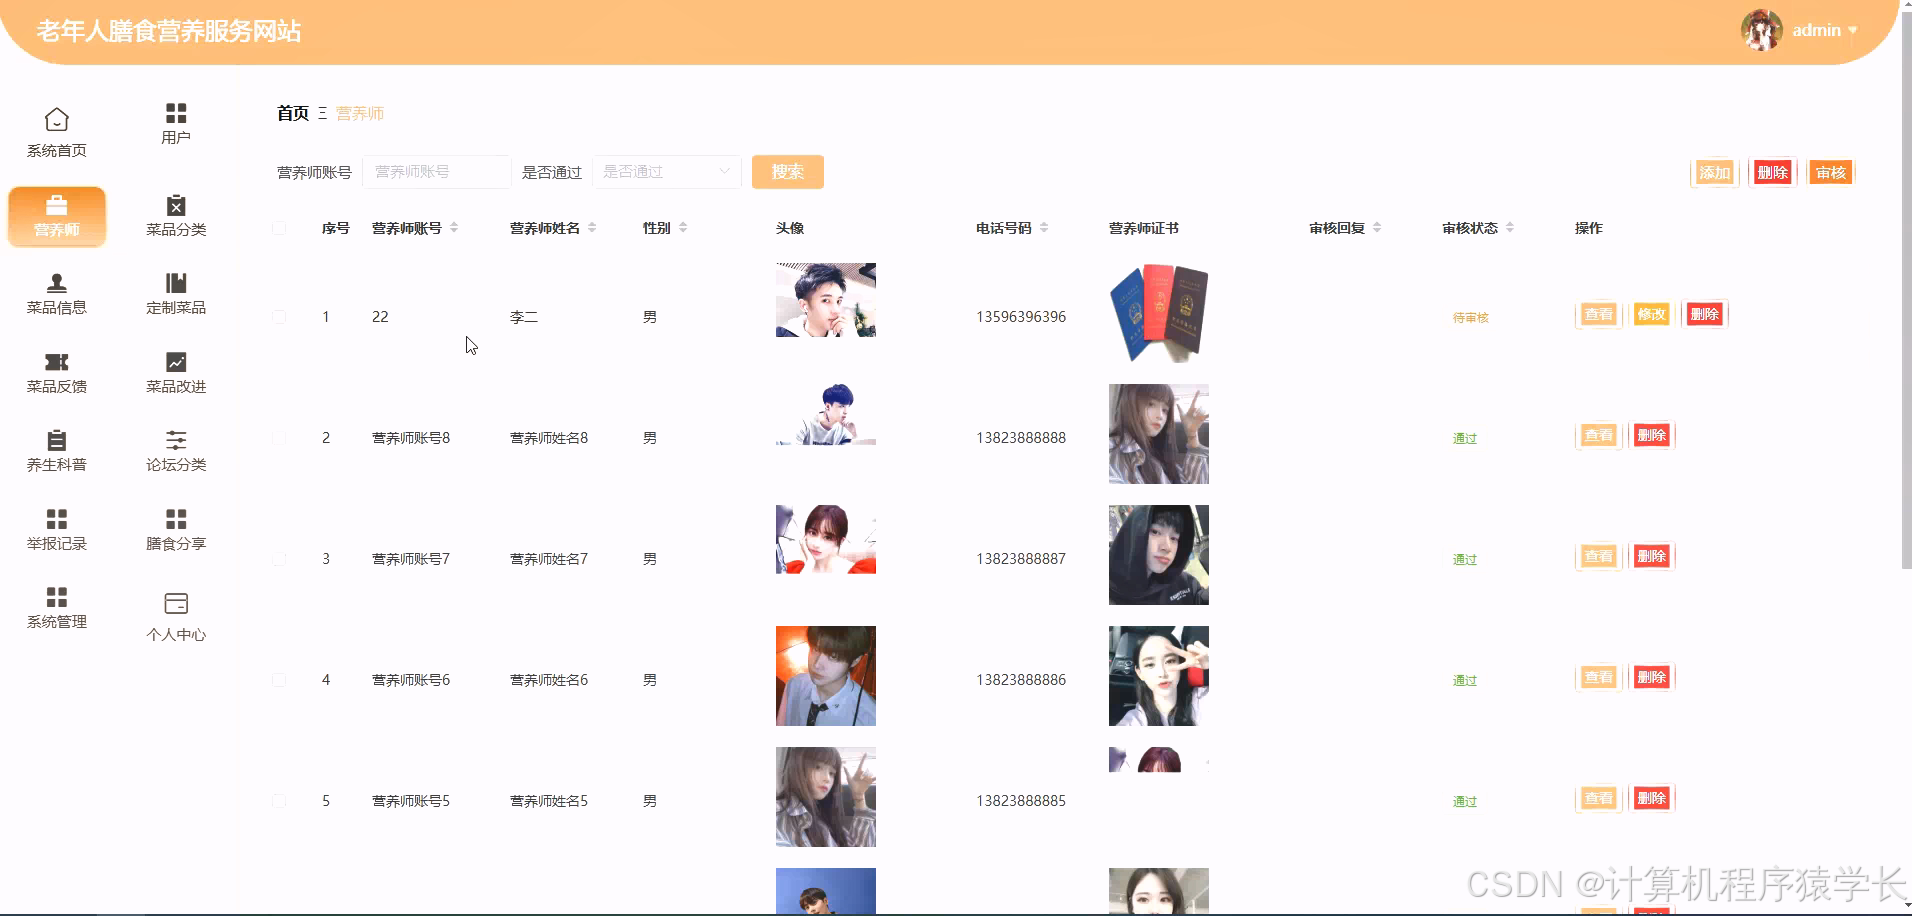Image resolution: width=1912 pixels, height=916 pixels.
Task: View 李二's nutritionist certificate image
Action: [1157, 312]
